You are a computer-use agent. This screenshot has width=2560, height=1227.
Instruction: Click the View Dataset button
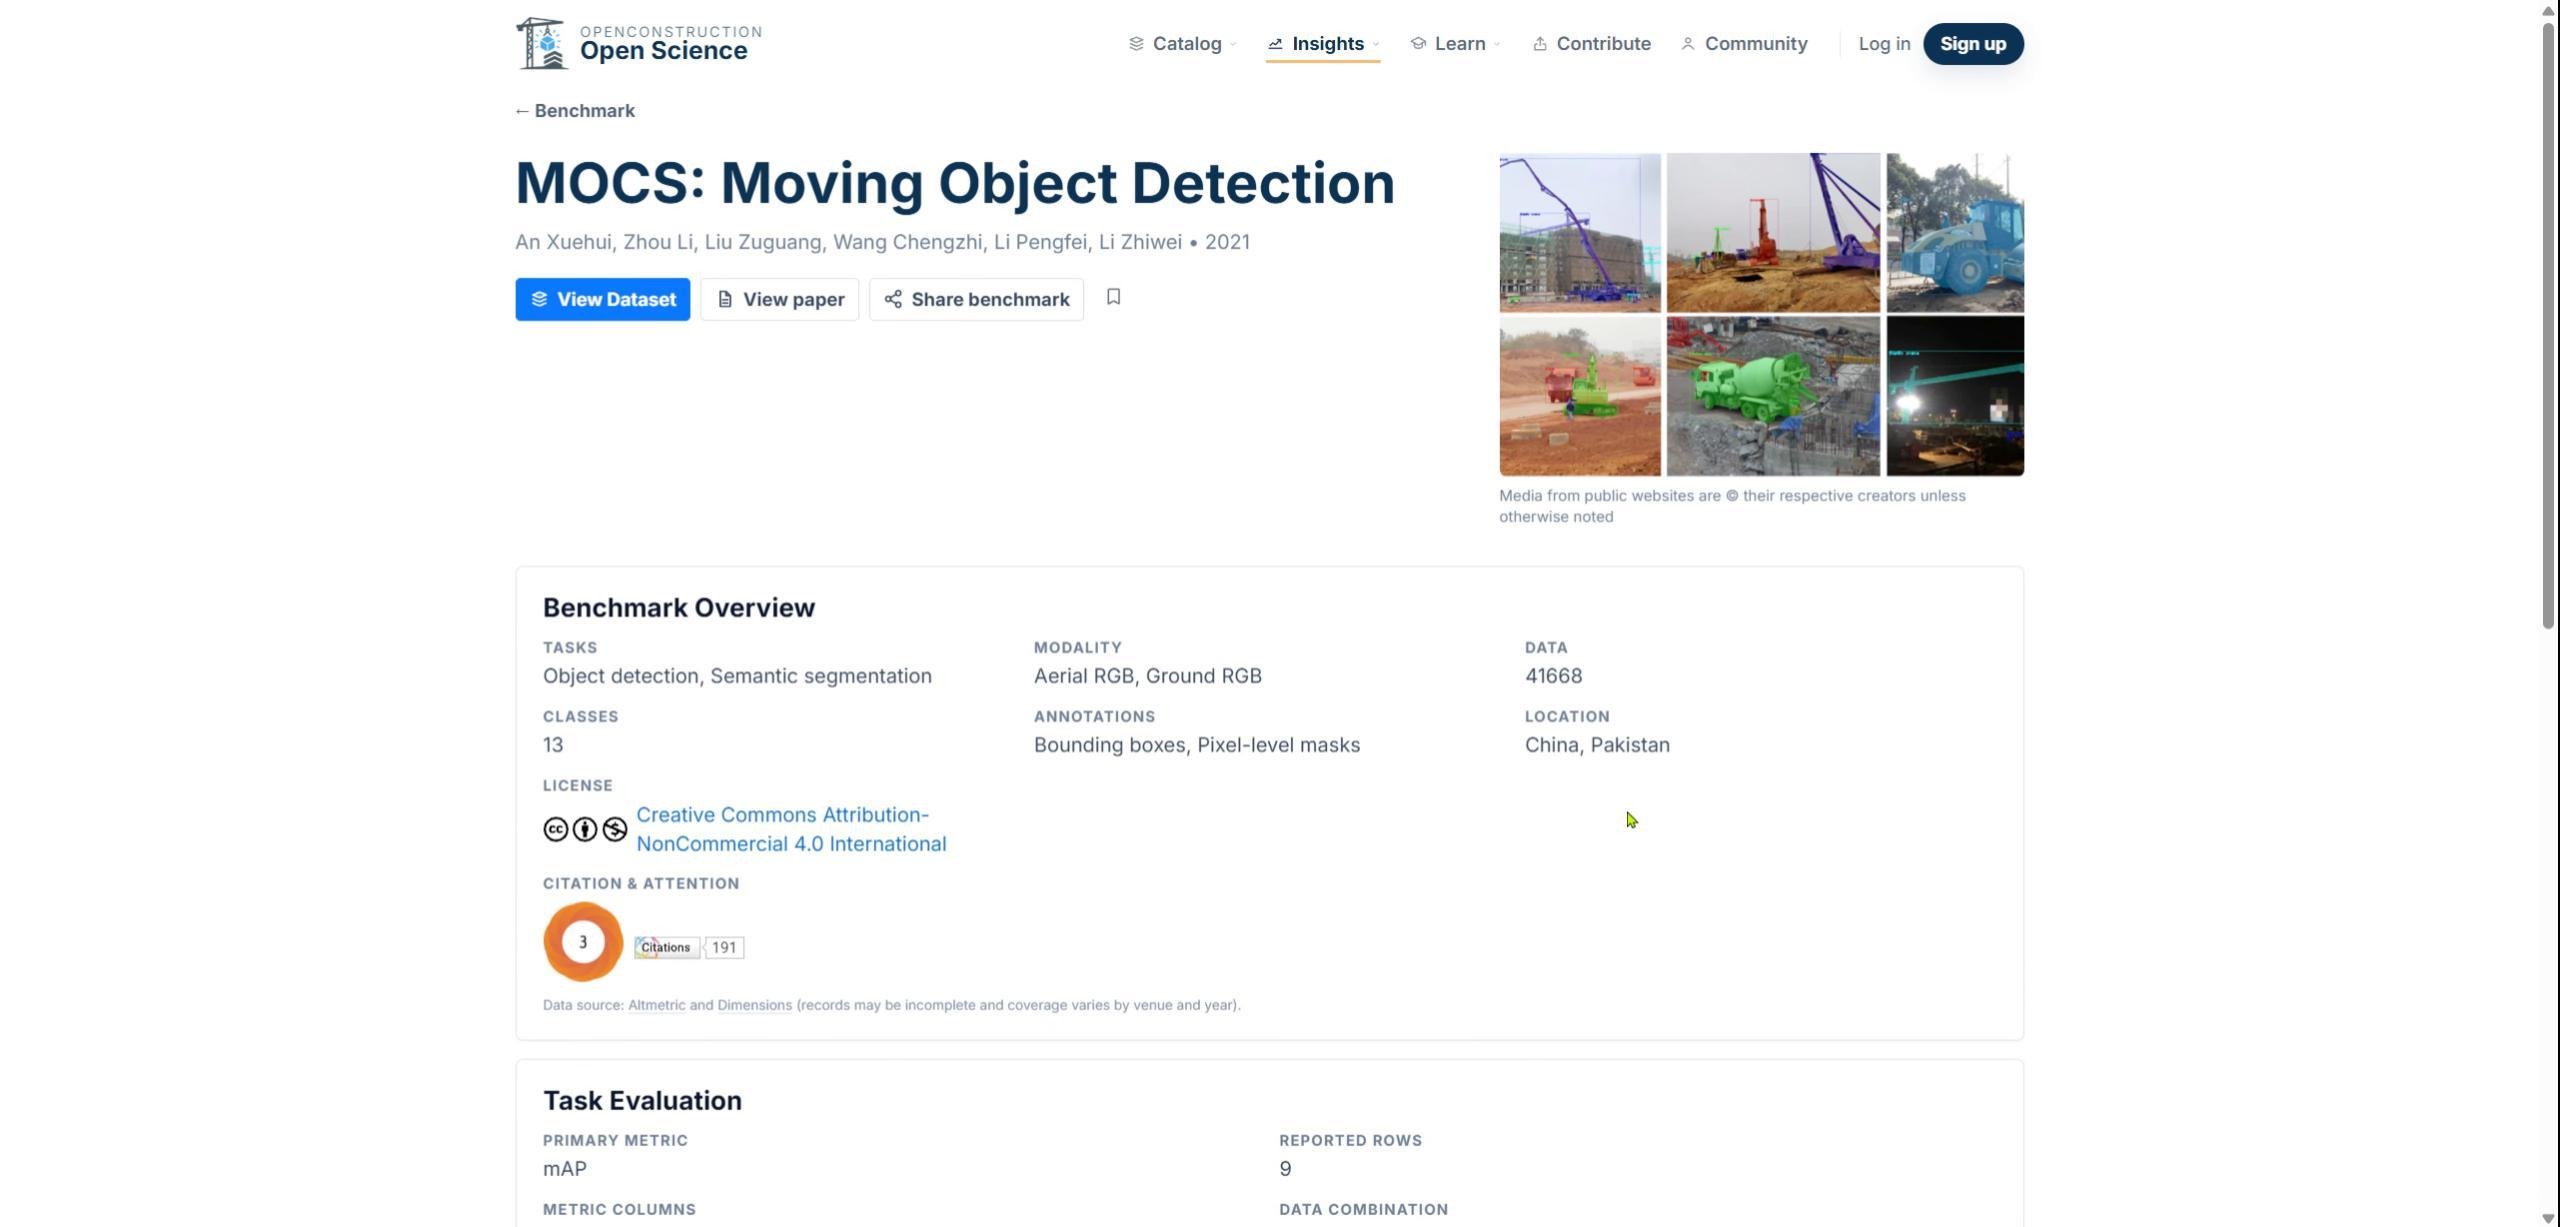(603, 299)
